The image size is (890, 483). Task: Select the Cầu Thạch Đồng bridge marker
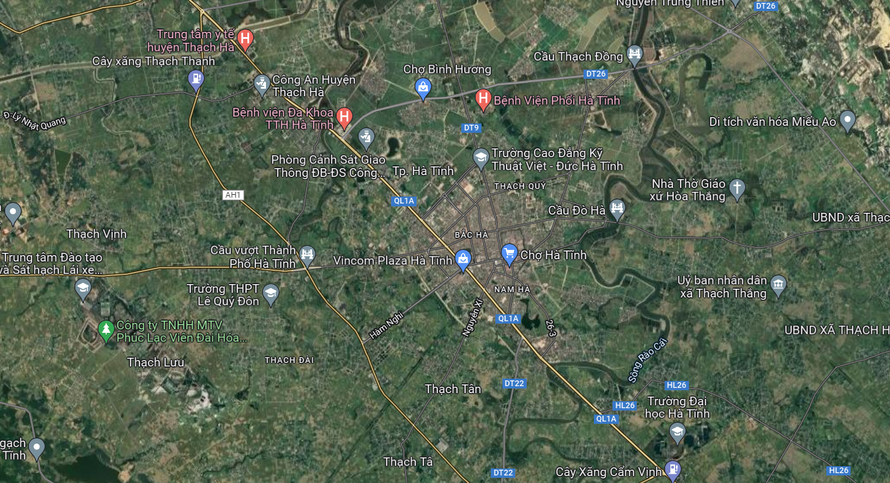click(635, 55)
